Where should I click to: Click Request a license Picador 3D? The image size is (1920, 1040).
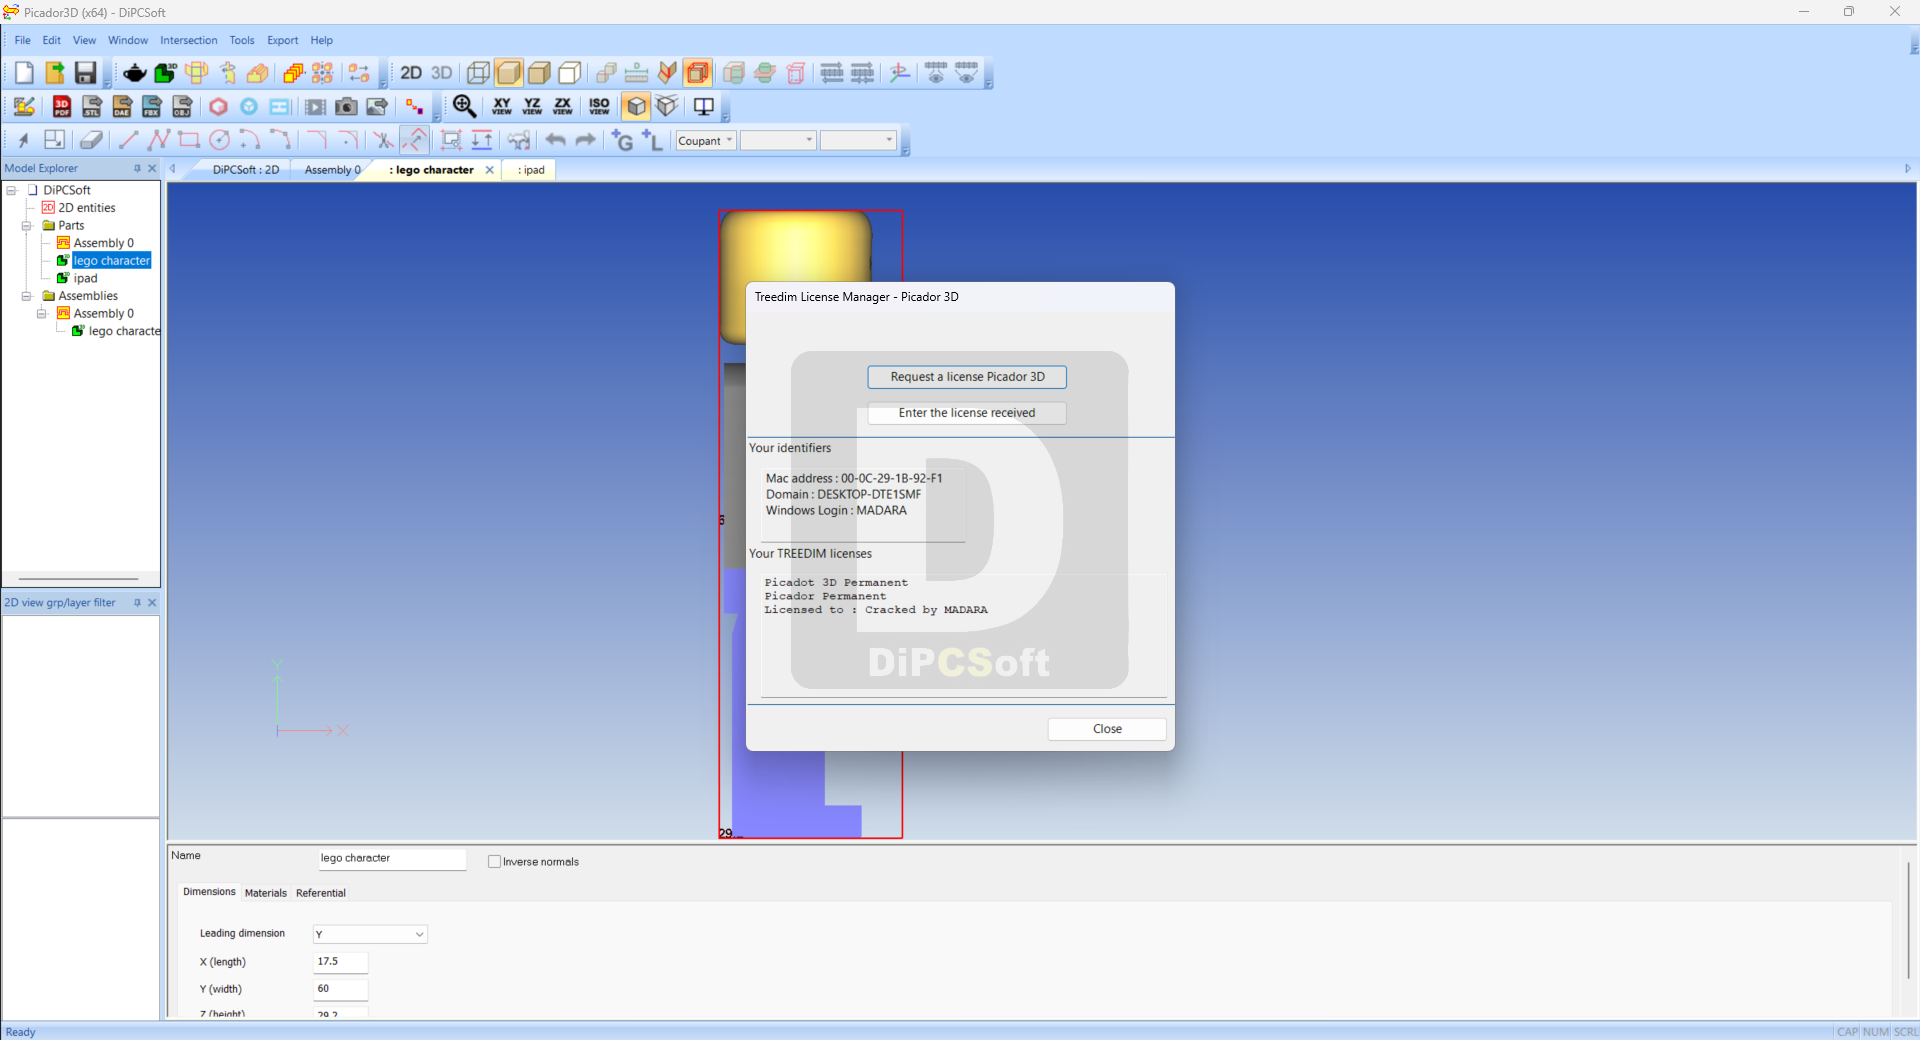967,377
